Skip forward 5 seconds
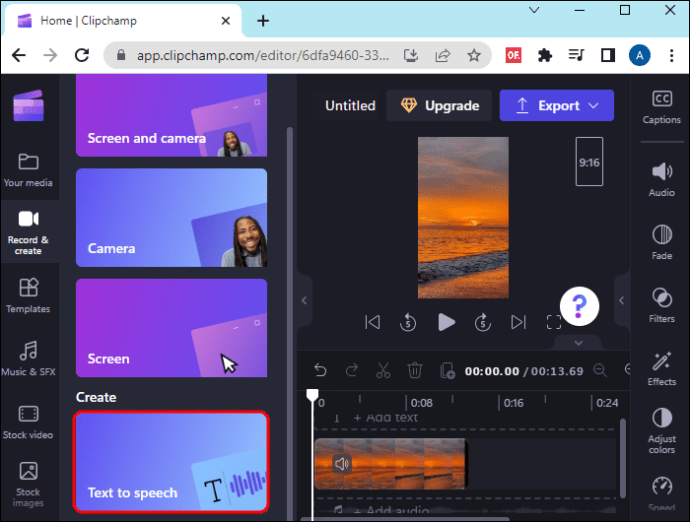Viewport: 690px width, 522px height. (483, 322)
